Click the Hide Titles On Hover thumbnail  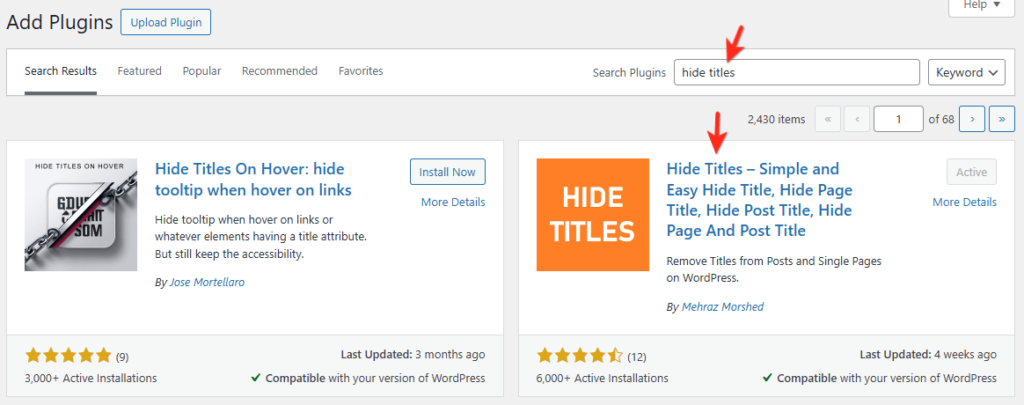point(81,214)
